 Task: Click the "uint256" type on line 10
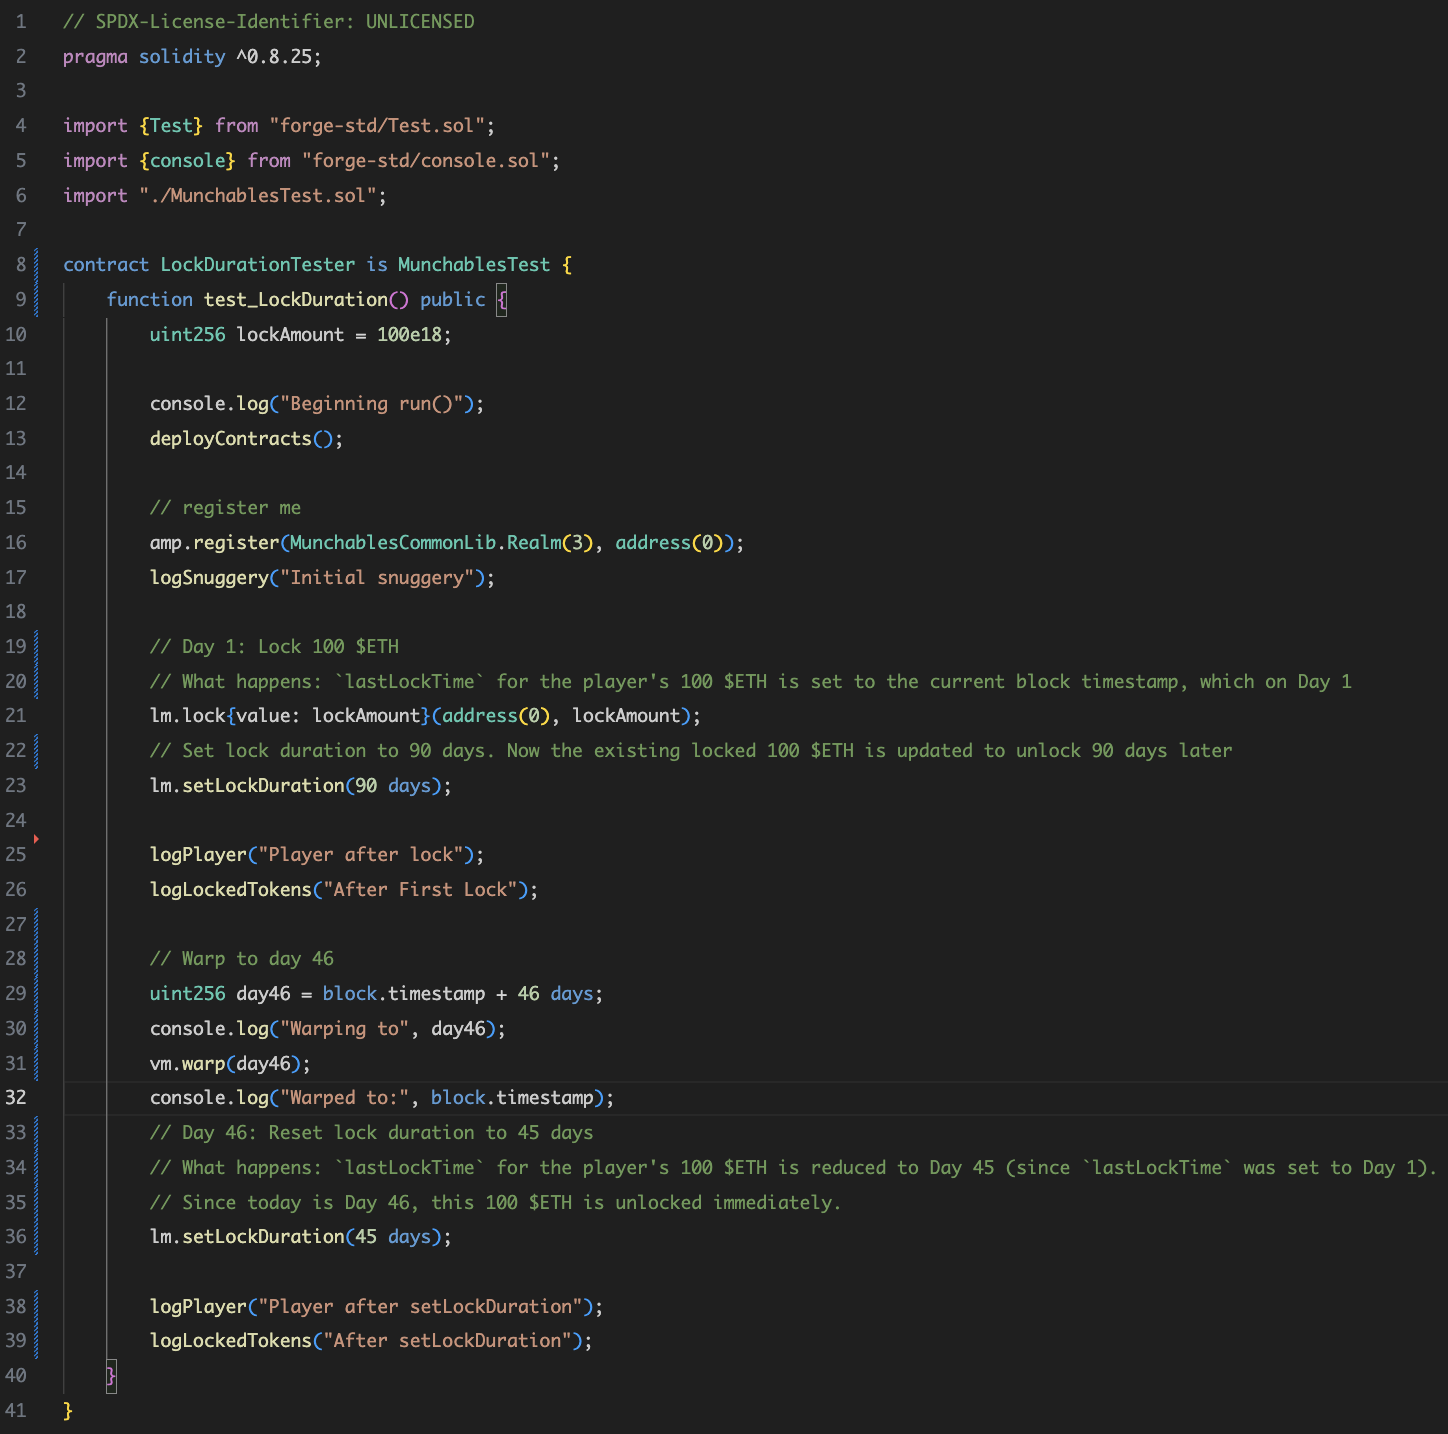(188, 334)
